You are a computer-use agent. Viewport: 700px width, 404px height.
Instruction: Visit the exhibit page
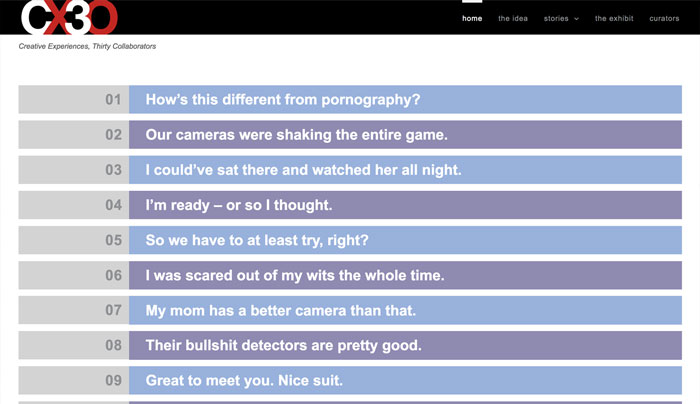pos(614,18)
